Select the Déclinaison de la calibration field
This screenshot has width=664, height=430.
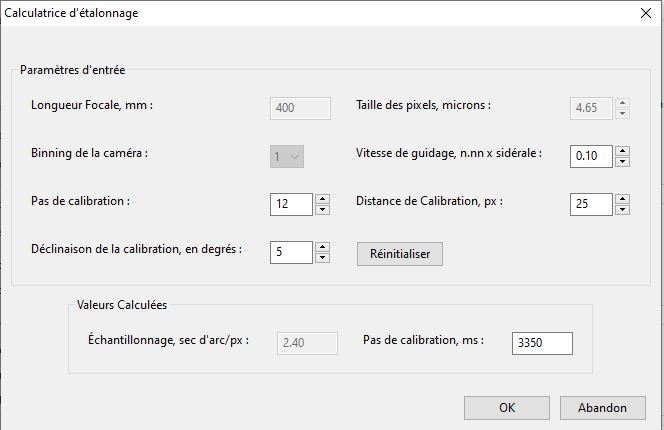291,252
